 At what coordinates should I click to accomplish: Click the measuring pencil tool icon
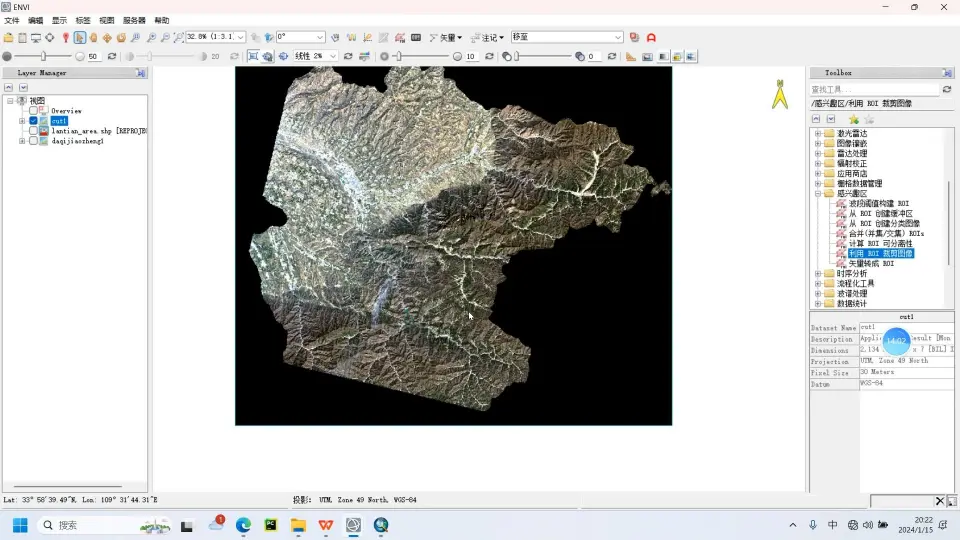point(367,37)
